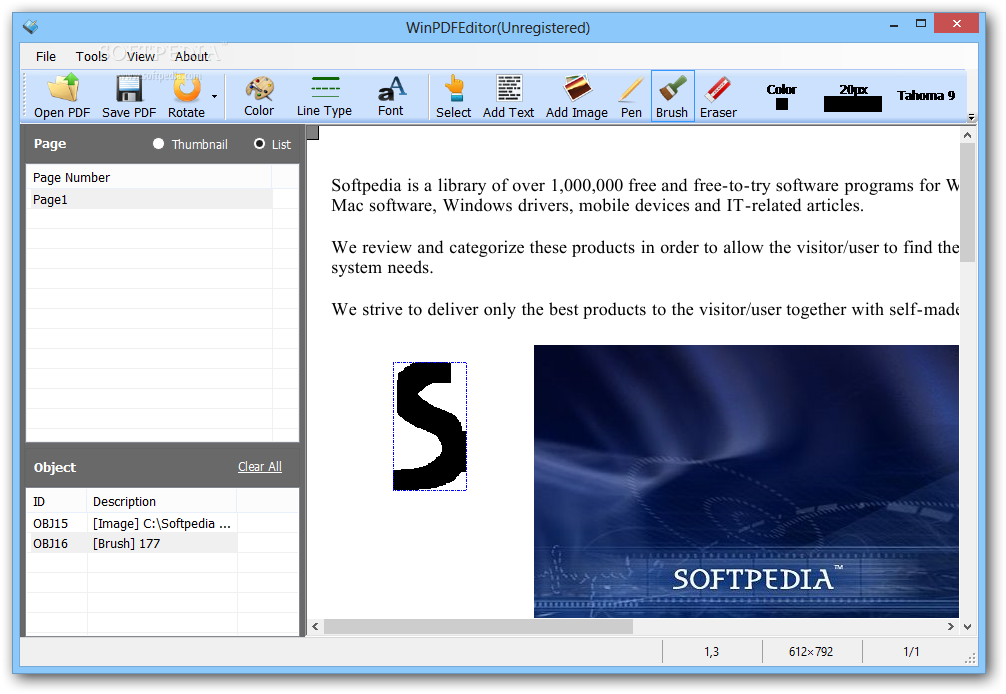Pick the Add Text tool
This screenshot has height=694, width=1006.
pyautogui.click(x=508, y=96)
